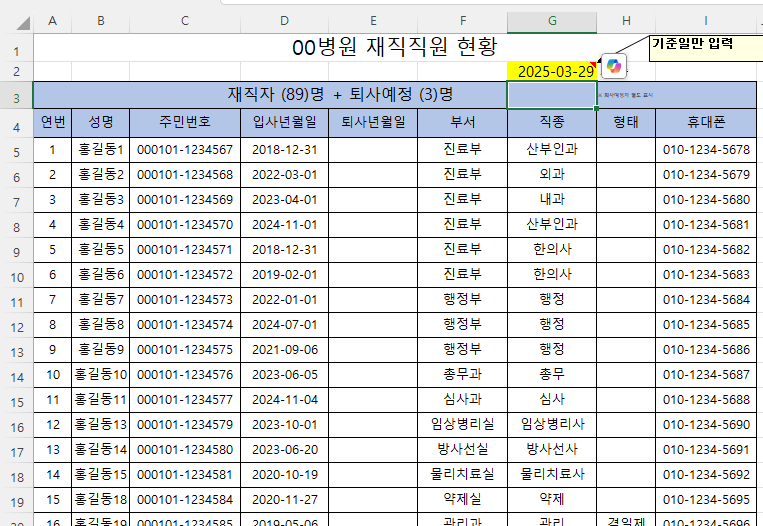Click the '임상병리실' department cell

[462, 425]
